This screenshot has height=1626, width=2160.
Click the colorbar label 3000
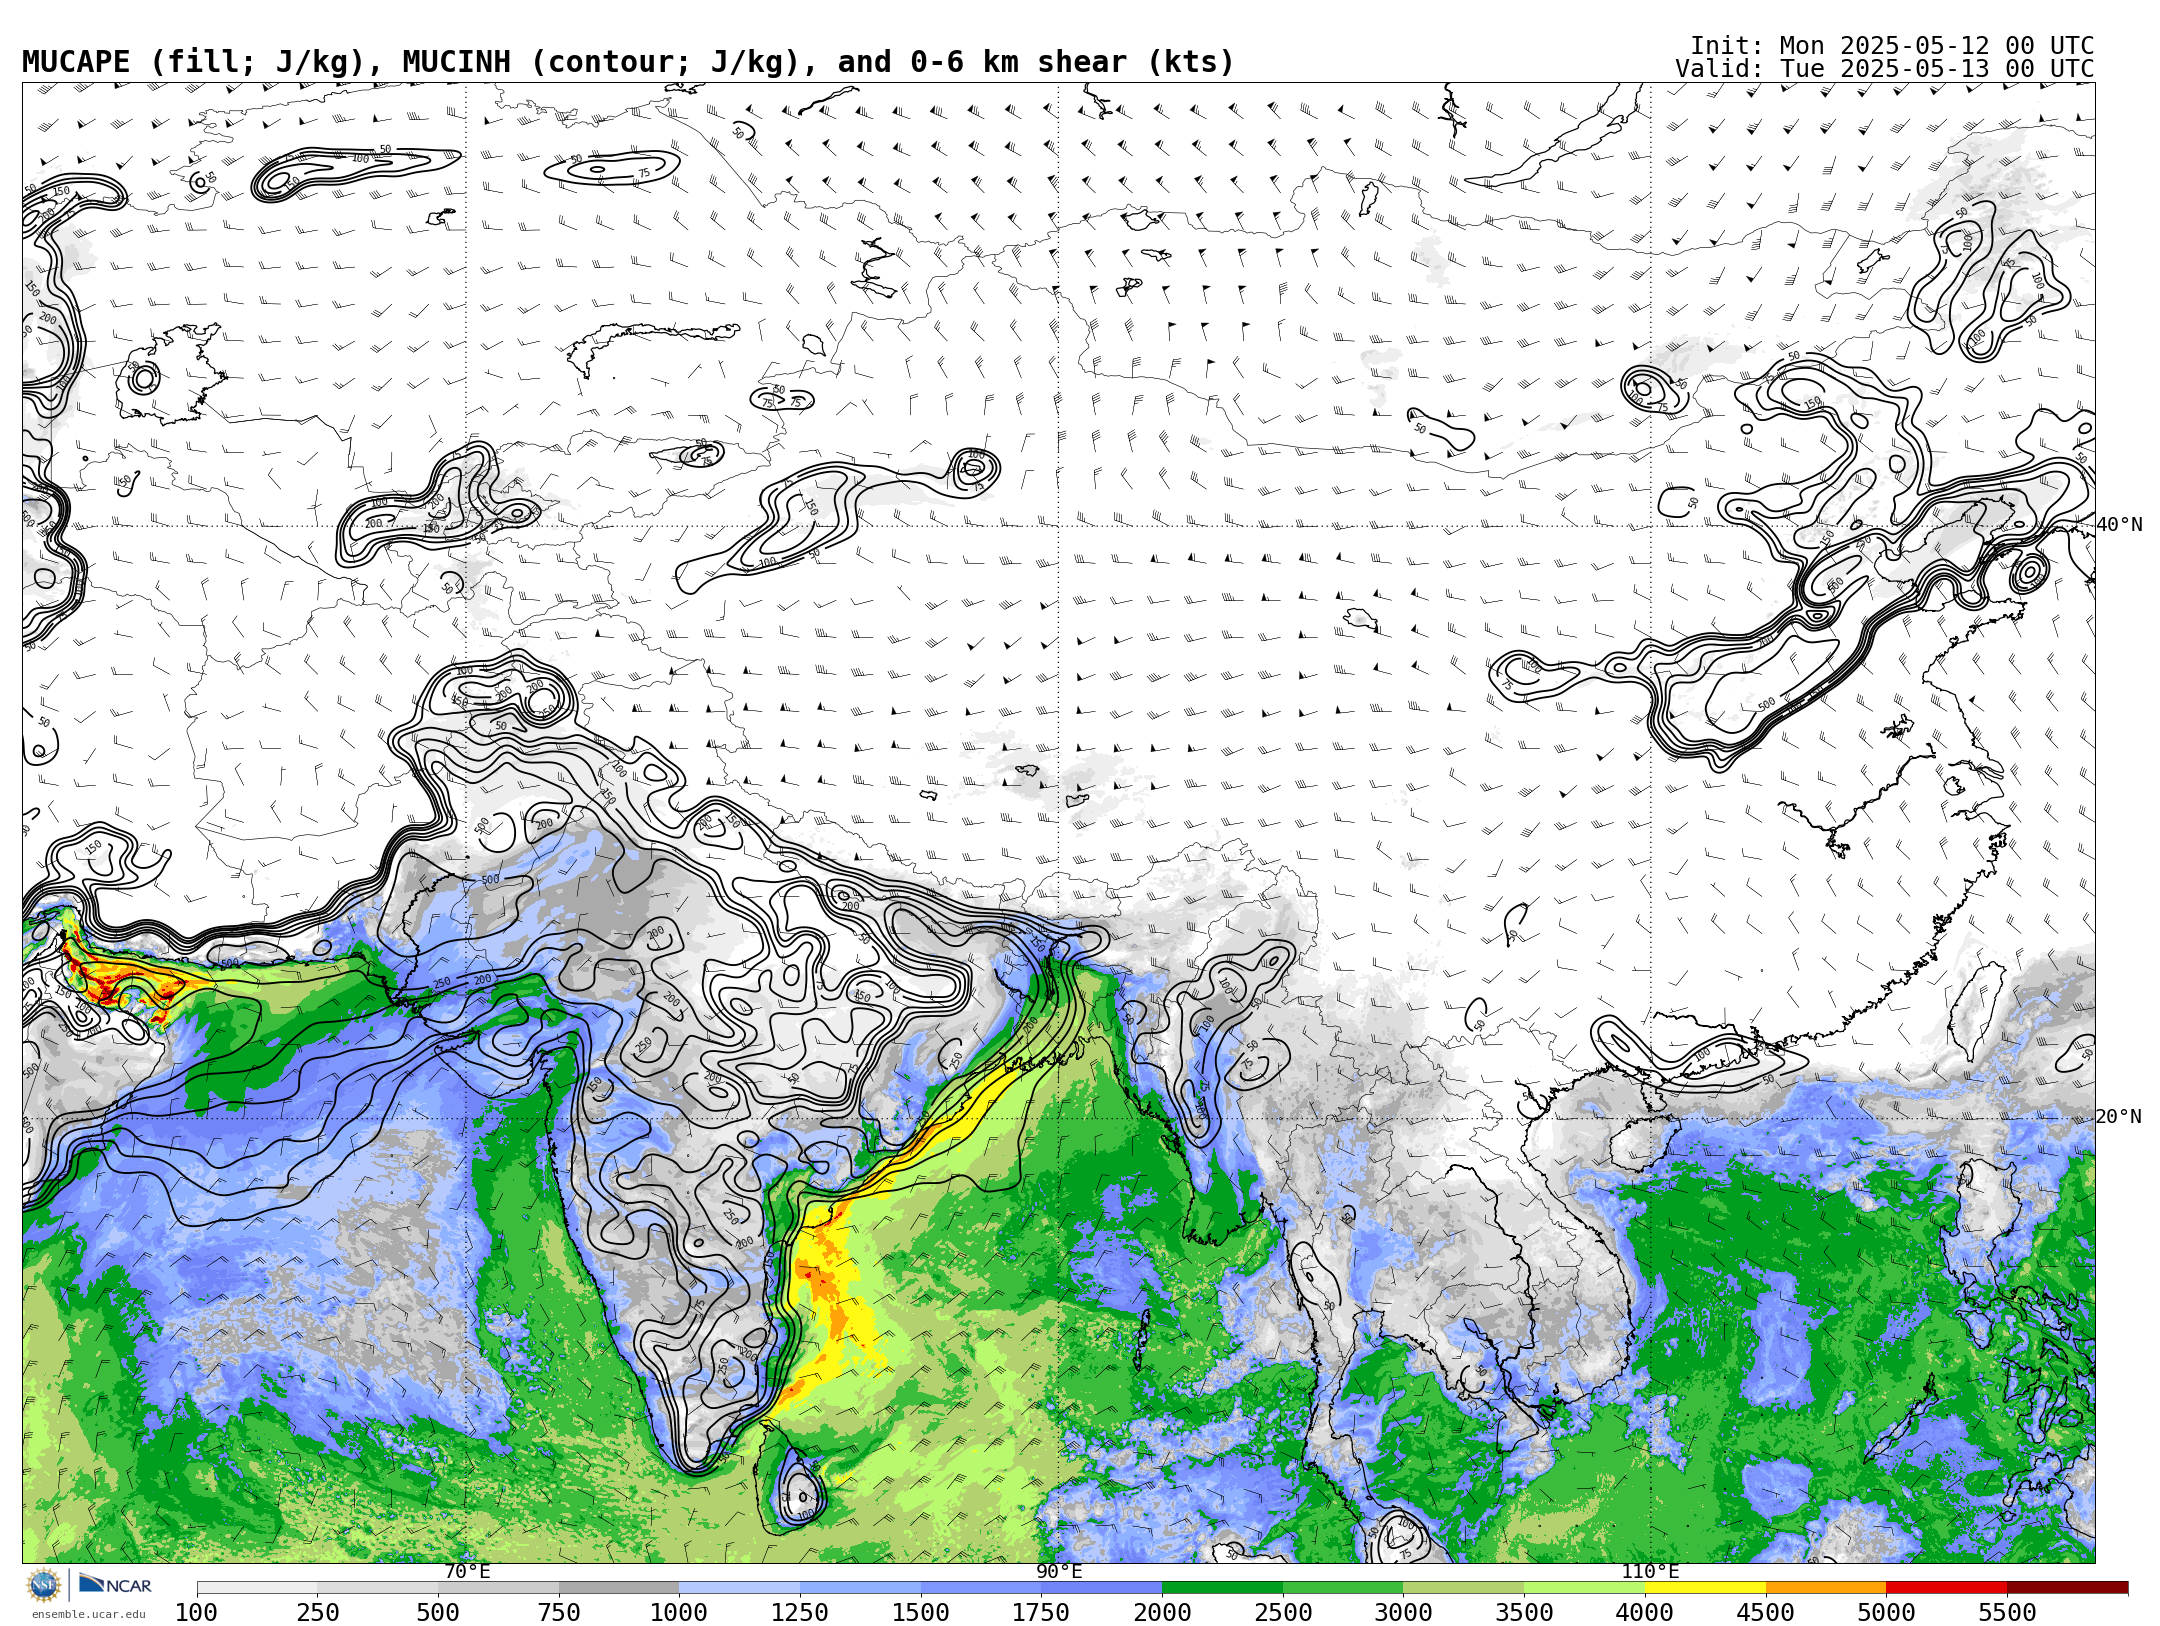click(x=1403, y=1613)
